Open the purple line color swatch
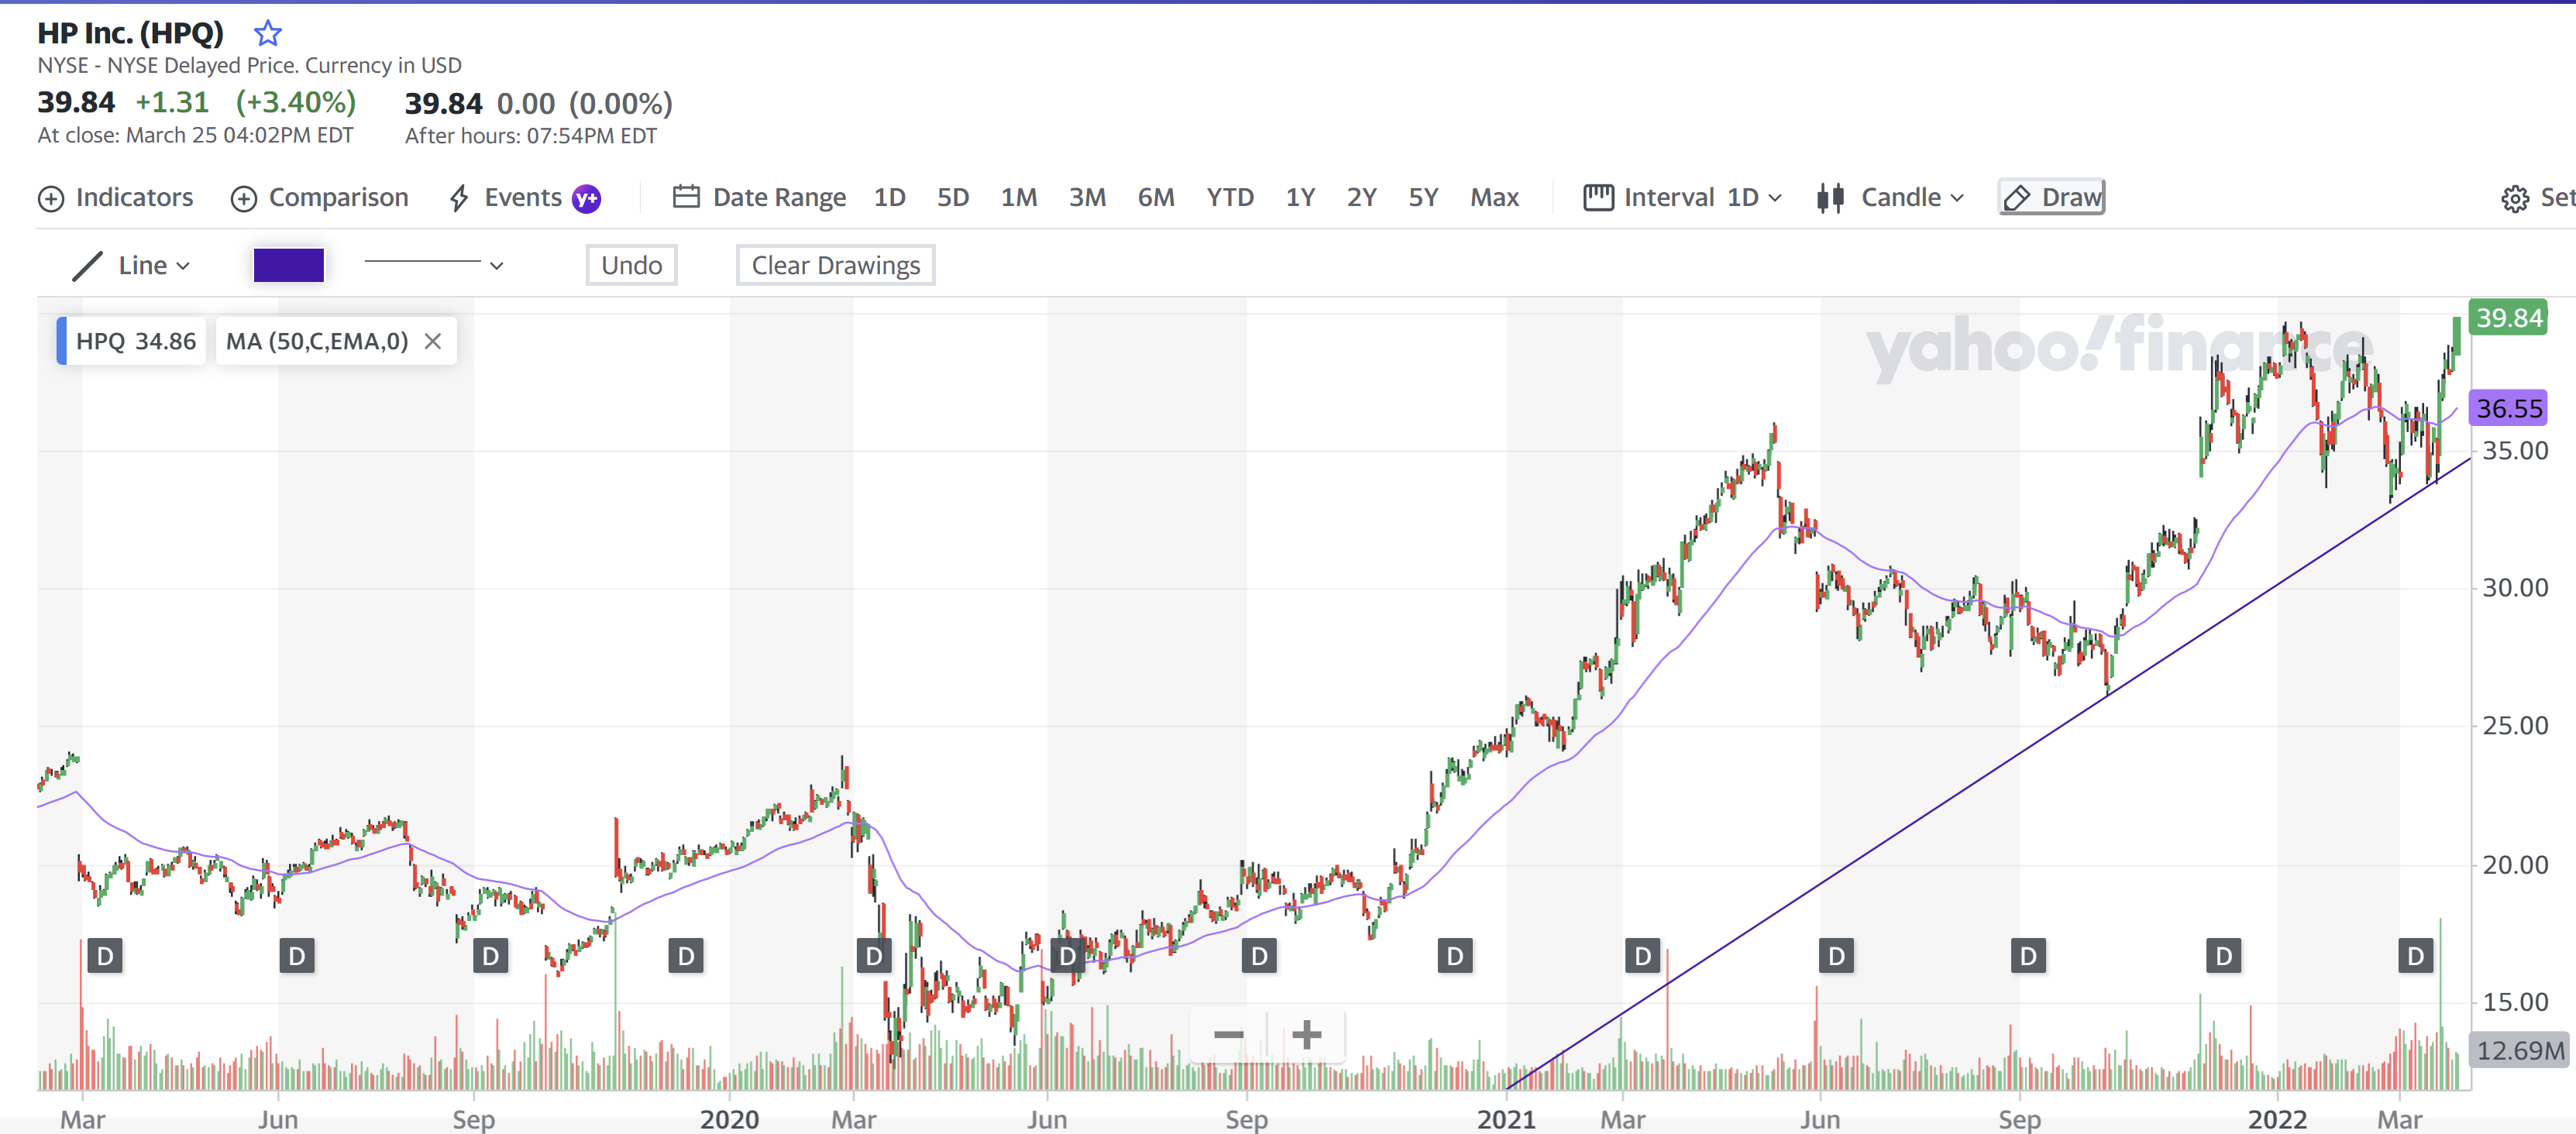2576x1134 pixels. pyautogui.click(x=288, y=265)
